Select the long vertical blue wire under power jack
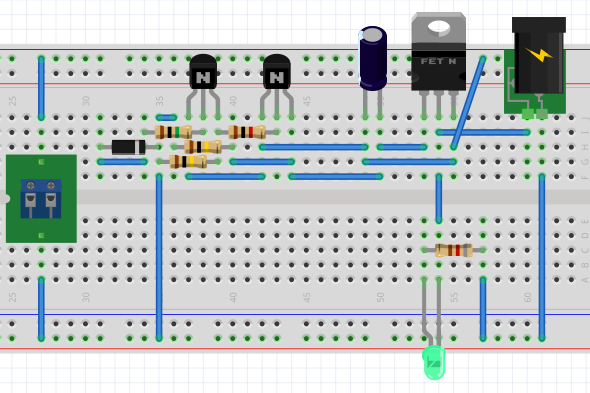590x393 pixels. pyautogui.click(x=542, y=257)
